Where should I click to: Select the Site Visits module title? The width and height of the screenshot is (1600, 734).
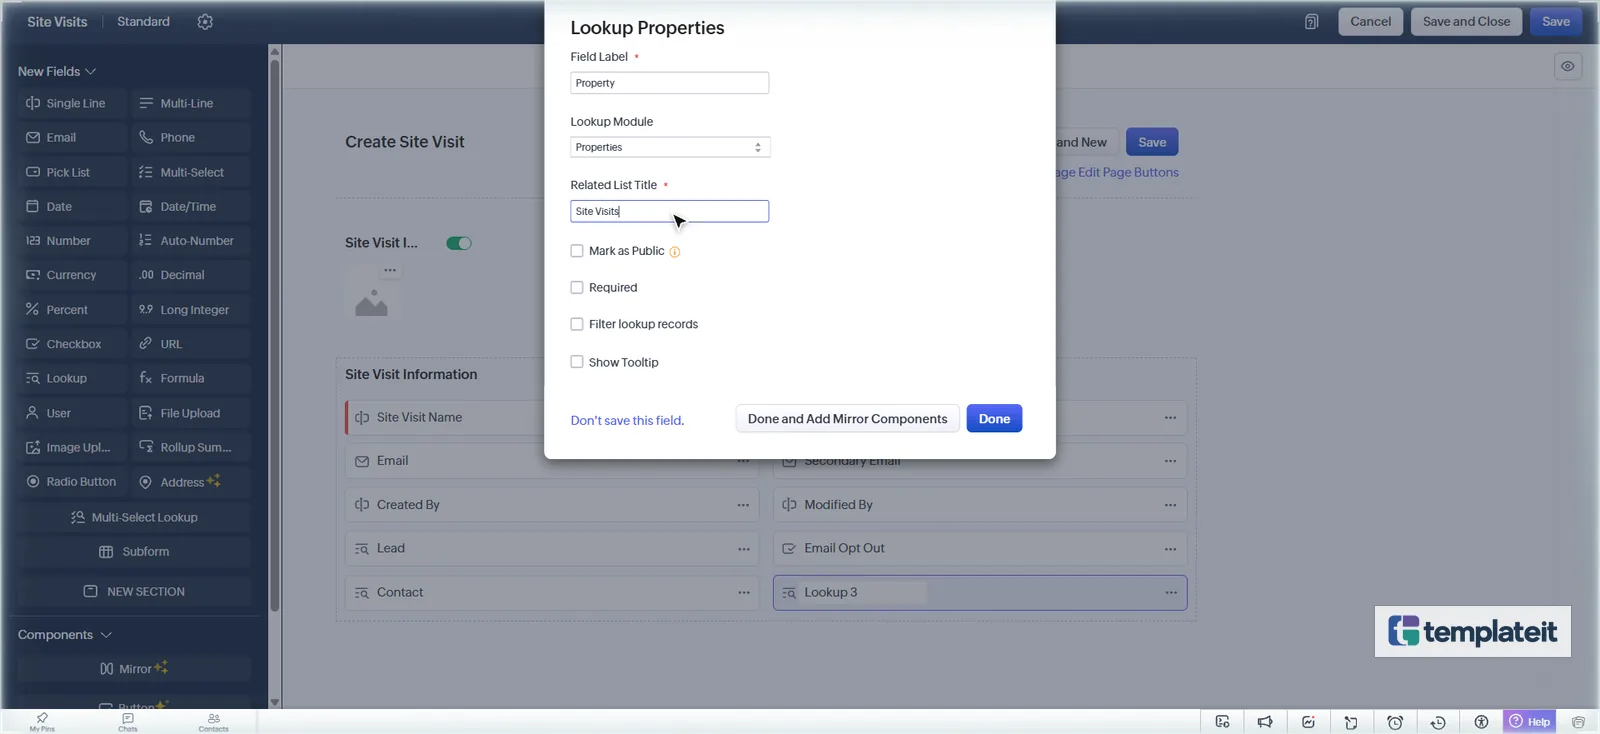[x=57, y=22]
